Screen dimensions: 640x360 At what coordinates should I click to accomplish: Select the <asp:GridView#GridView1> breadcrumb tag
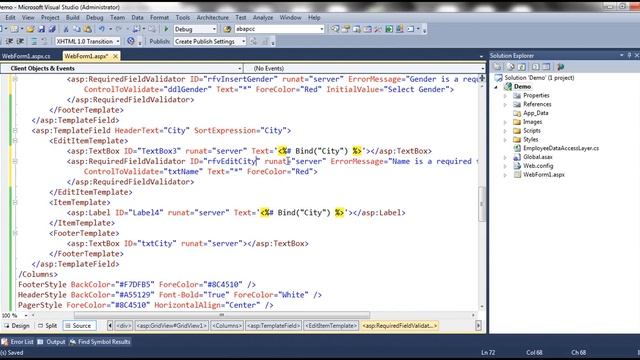pos(172,326)
